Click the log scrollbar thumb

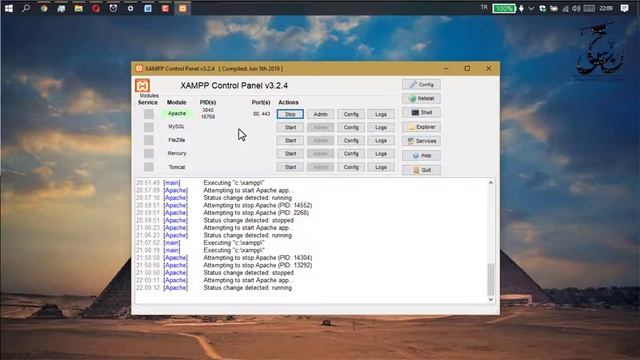[x=491, y=280]
